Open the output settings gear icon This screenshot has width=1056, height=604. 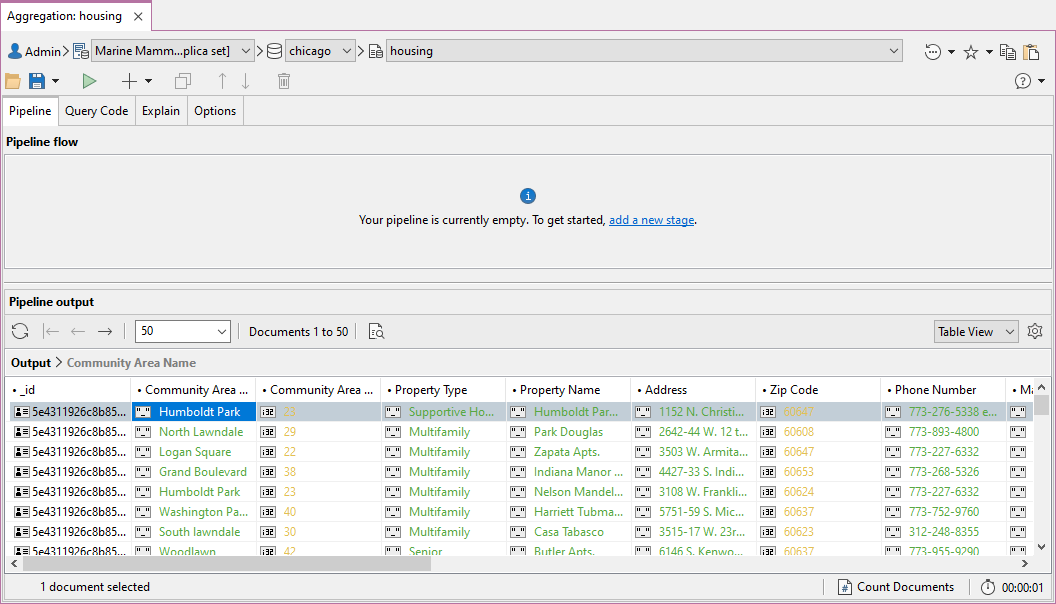(x=1035, y=332)
